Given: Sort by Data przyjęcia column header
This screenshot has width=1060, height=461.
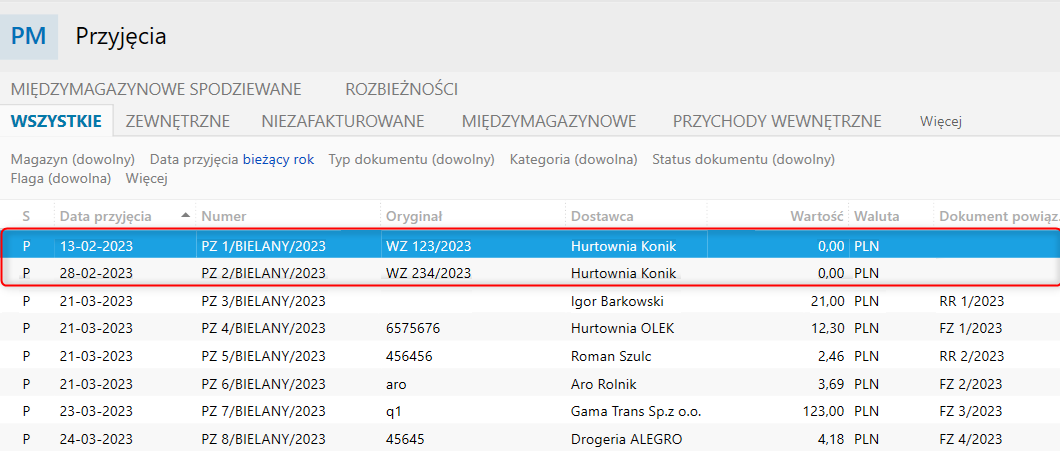Looking at the screenshot, I should (106, 216).
